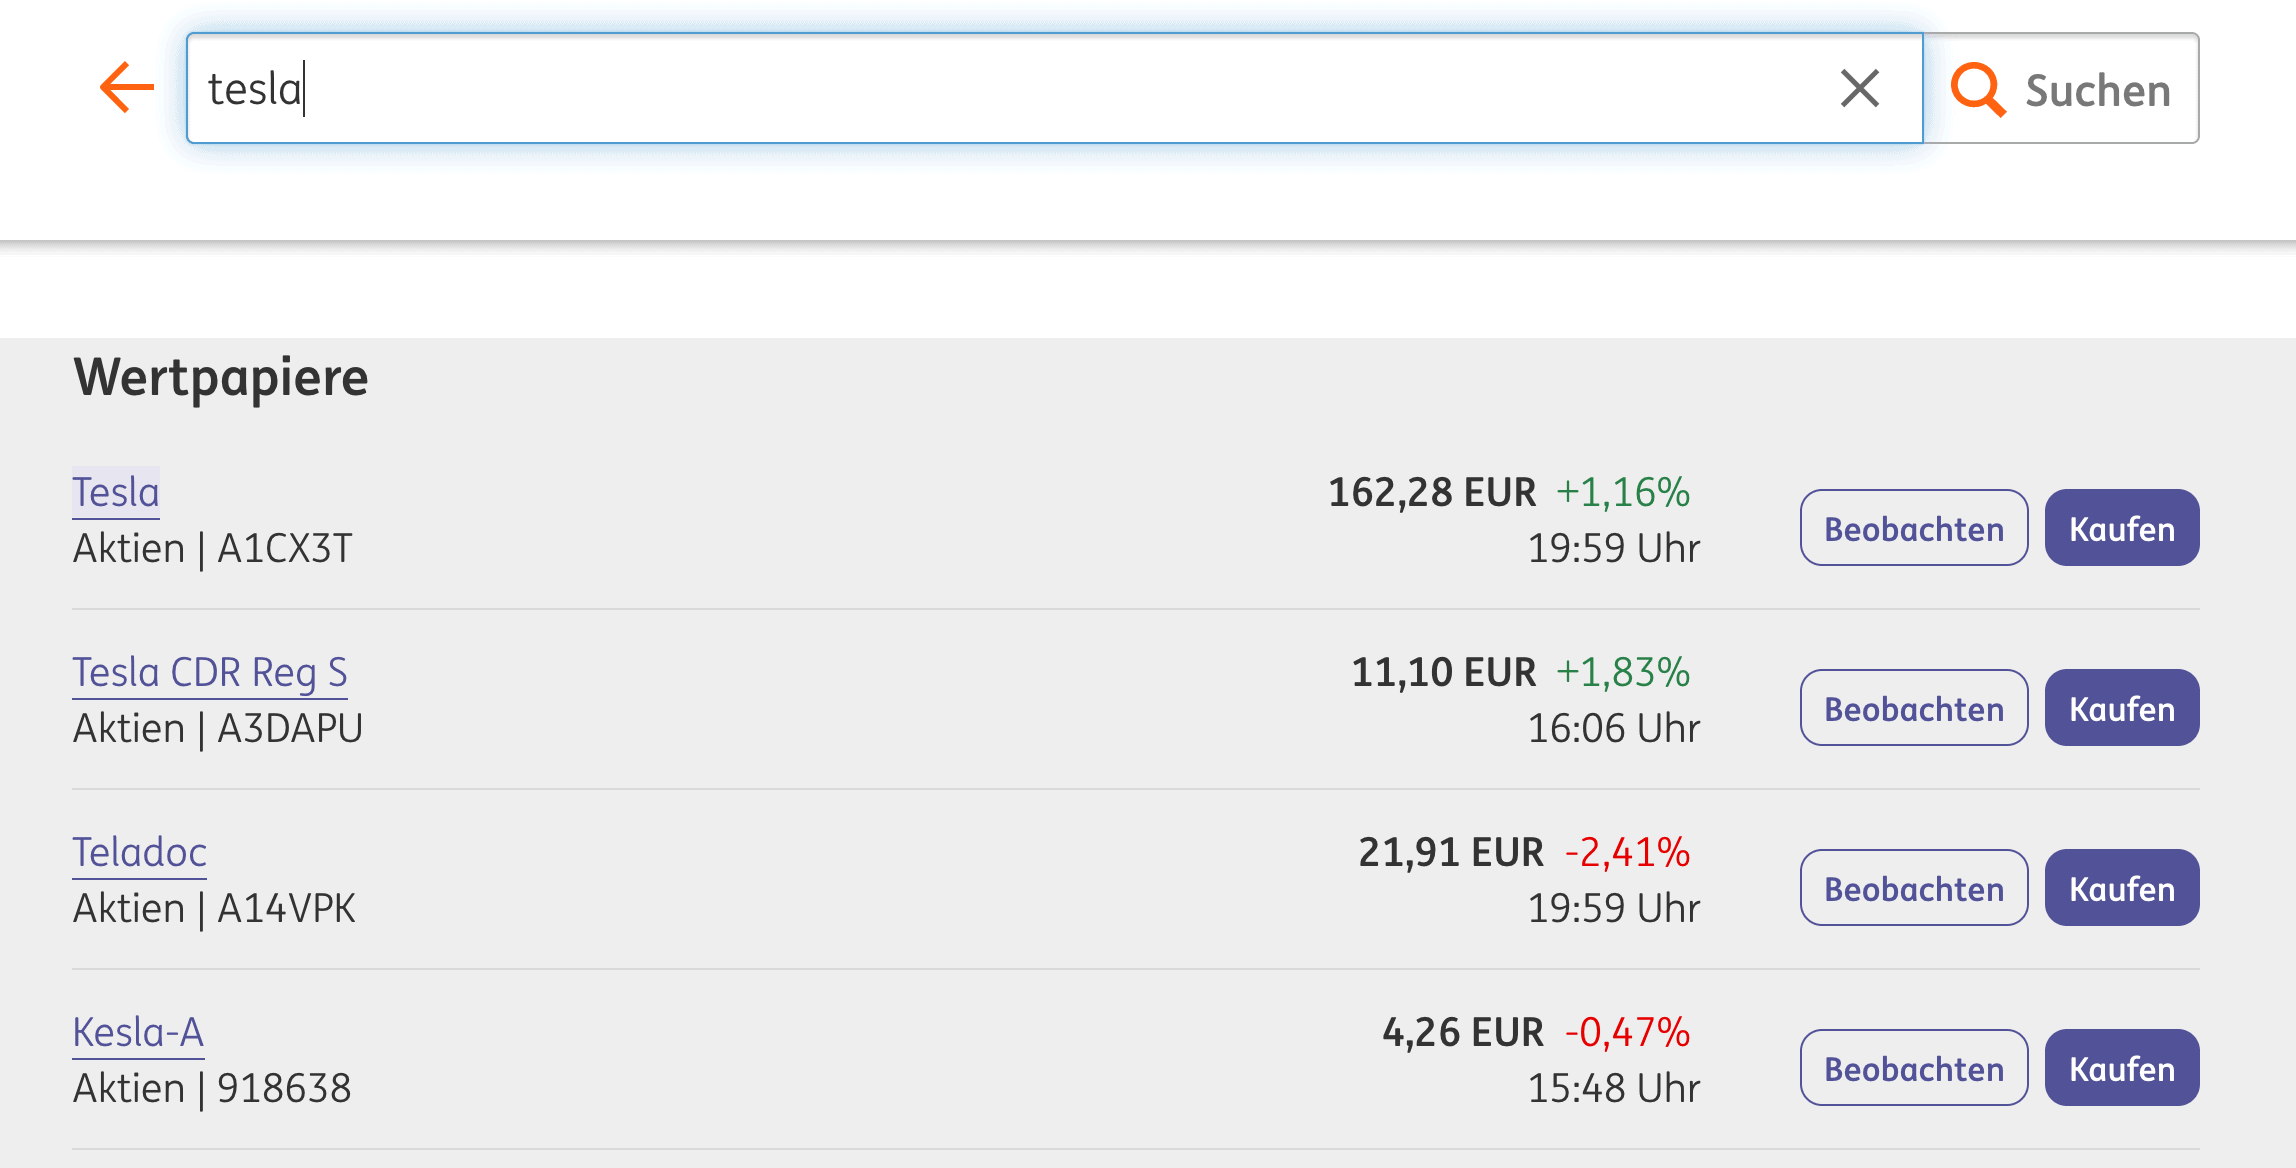Add Tesla CDR Reg S to watchlist

click(x=1914, y=708)
